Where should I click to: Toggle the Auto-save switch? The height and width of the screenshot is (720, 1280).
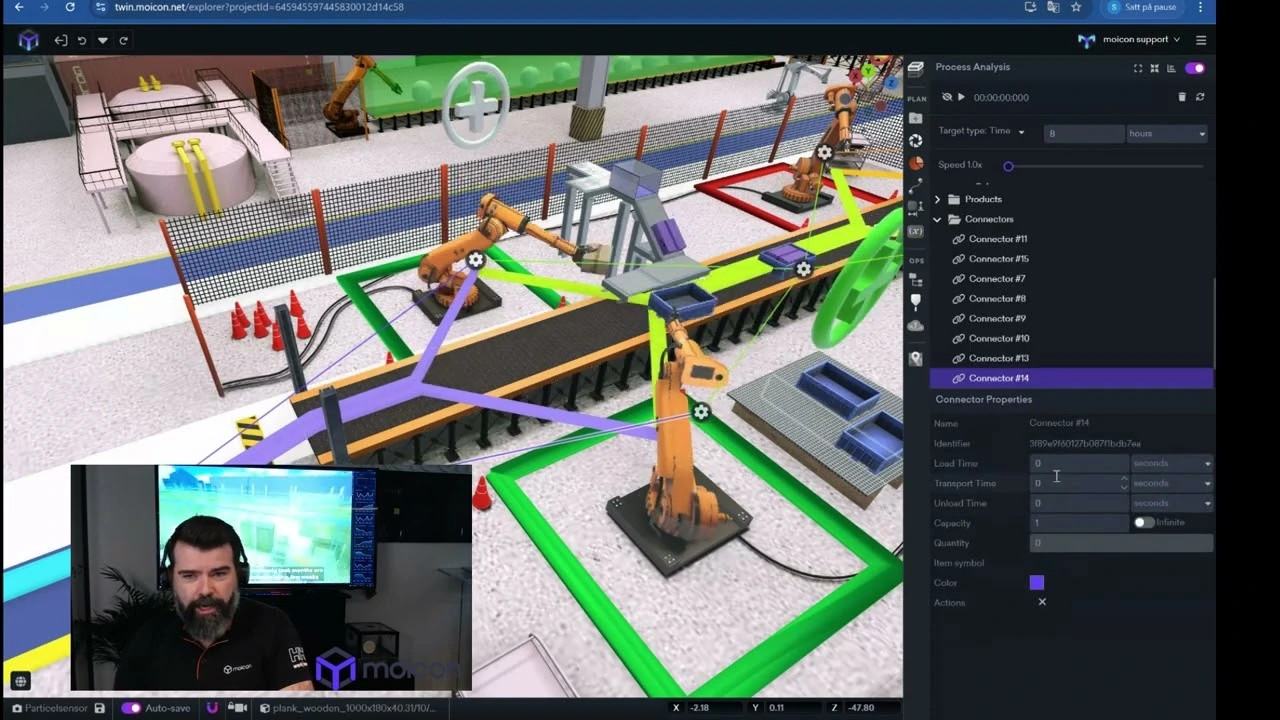(131, 708)
